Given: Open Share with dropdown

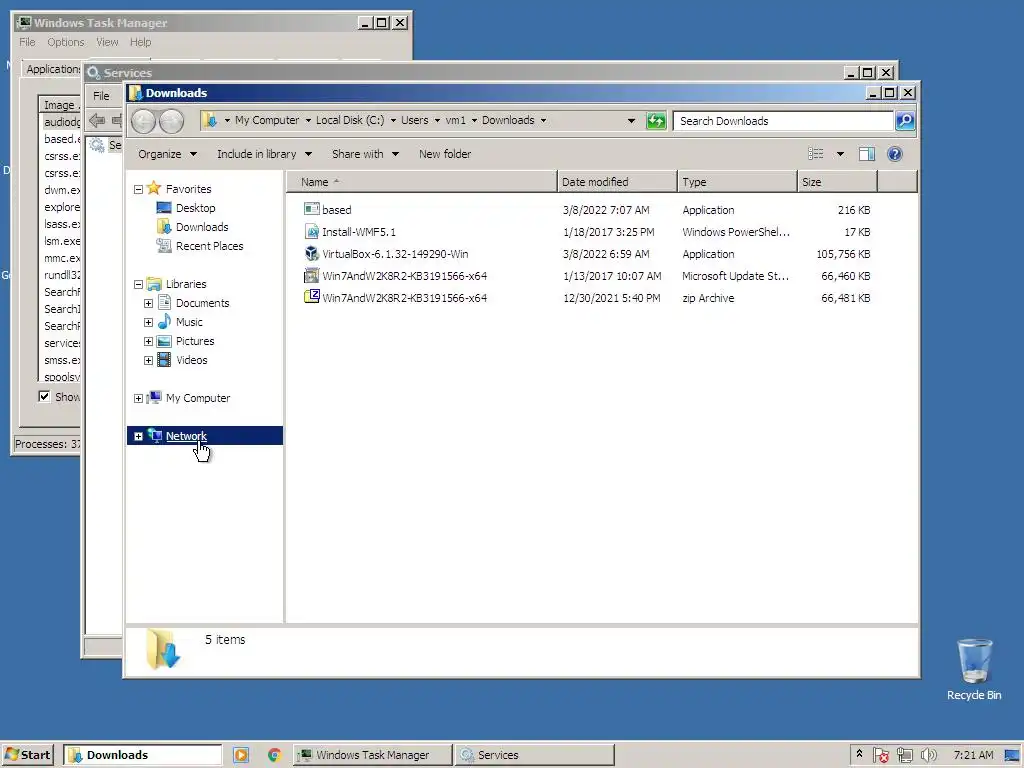Looking at the screenshot, I should 365,154.
